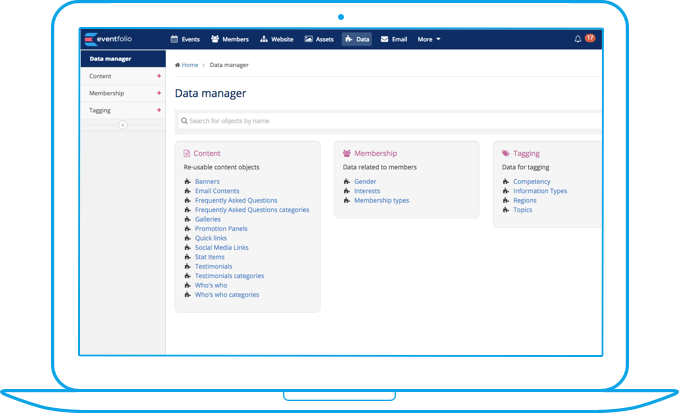Open the Members menu
This screenshot has height=413, width=679.
pos(230,39)
